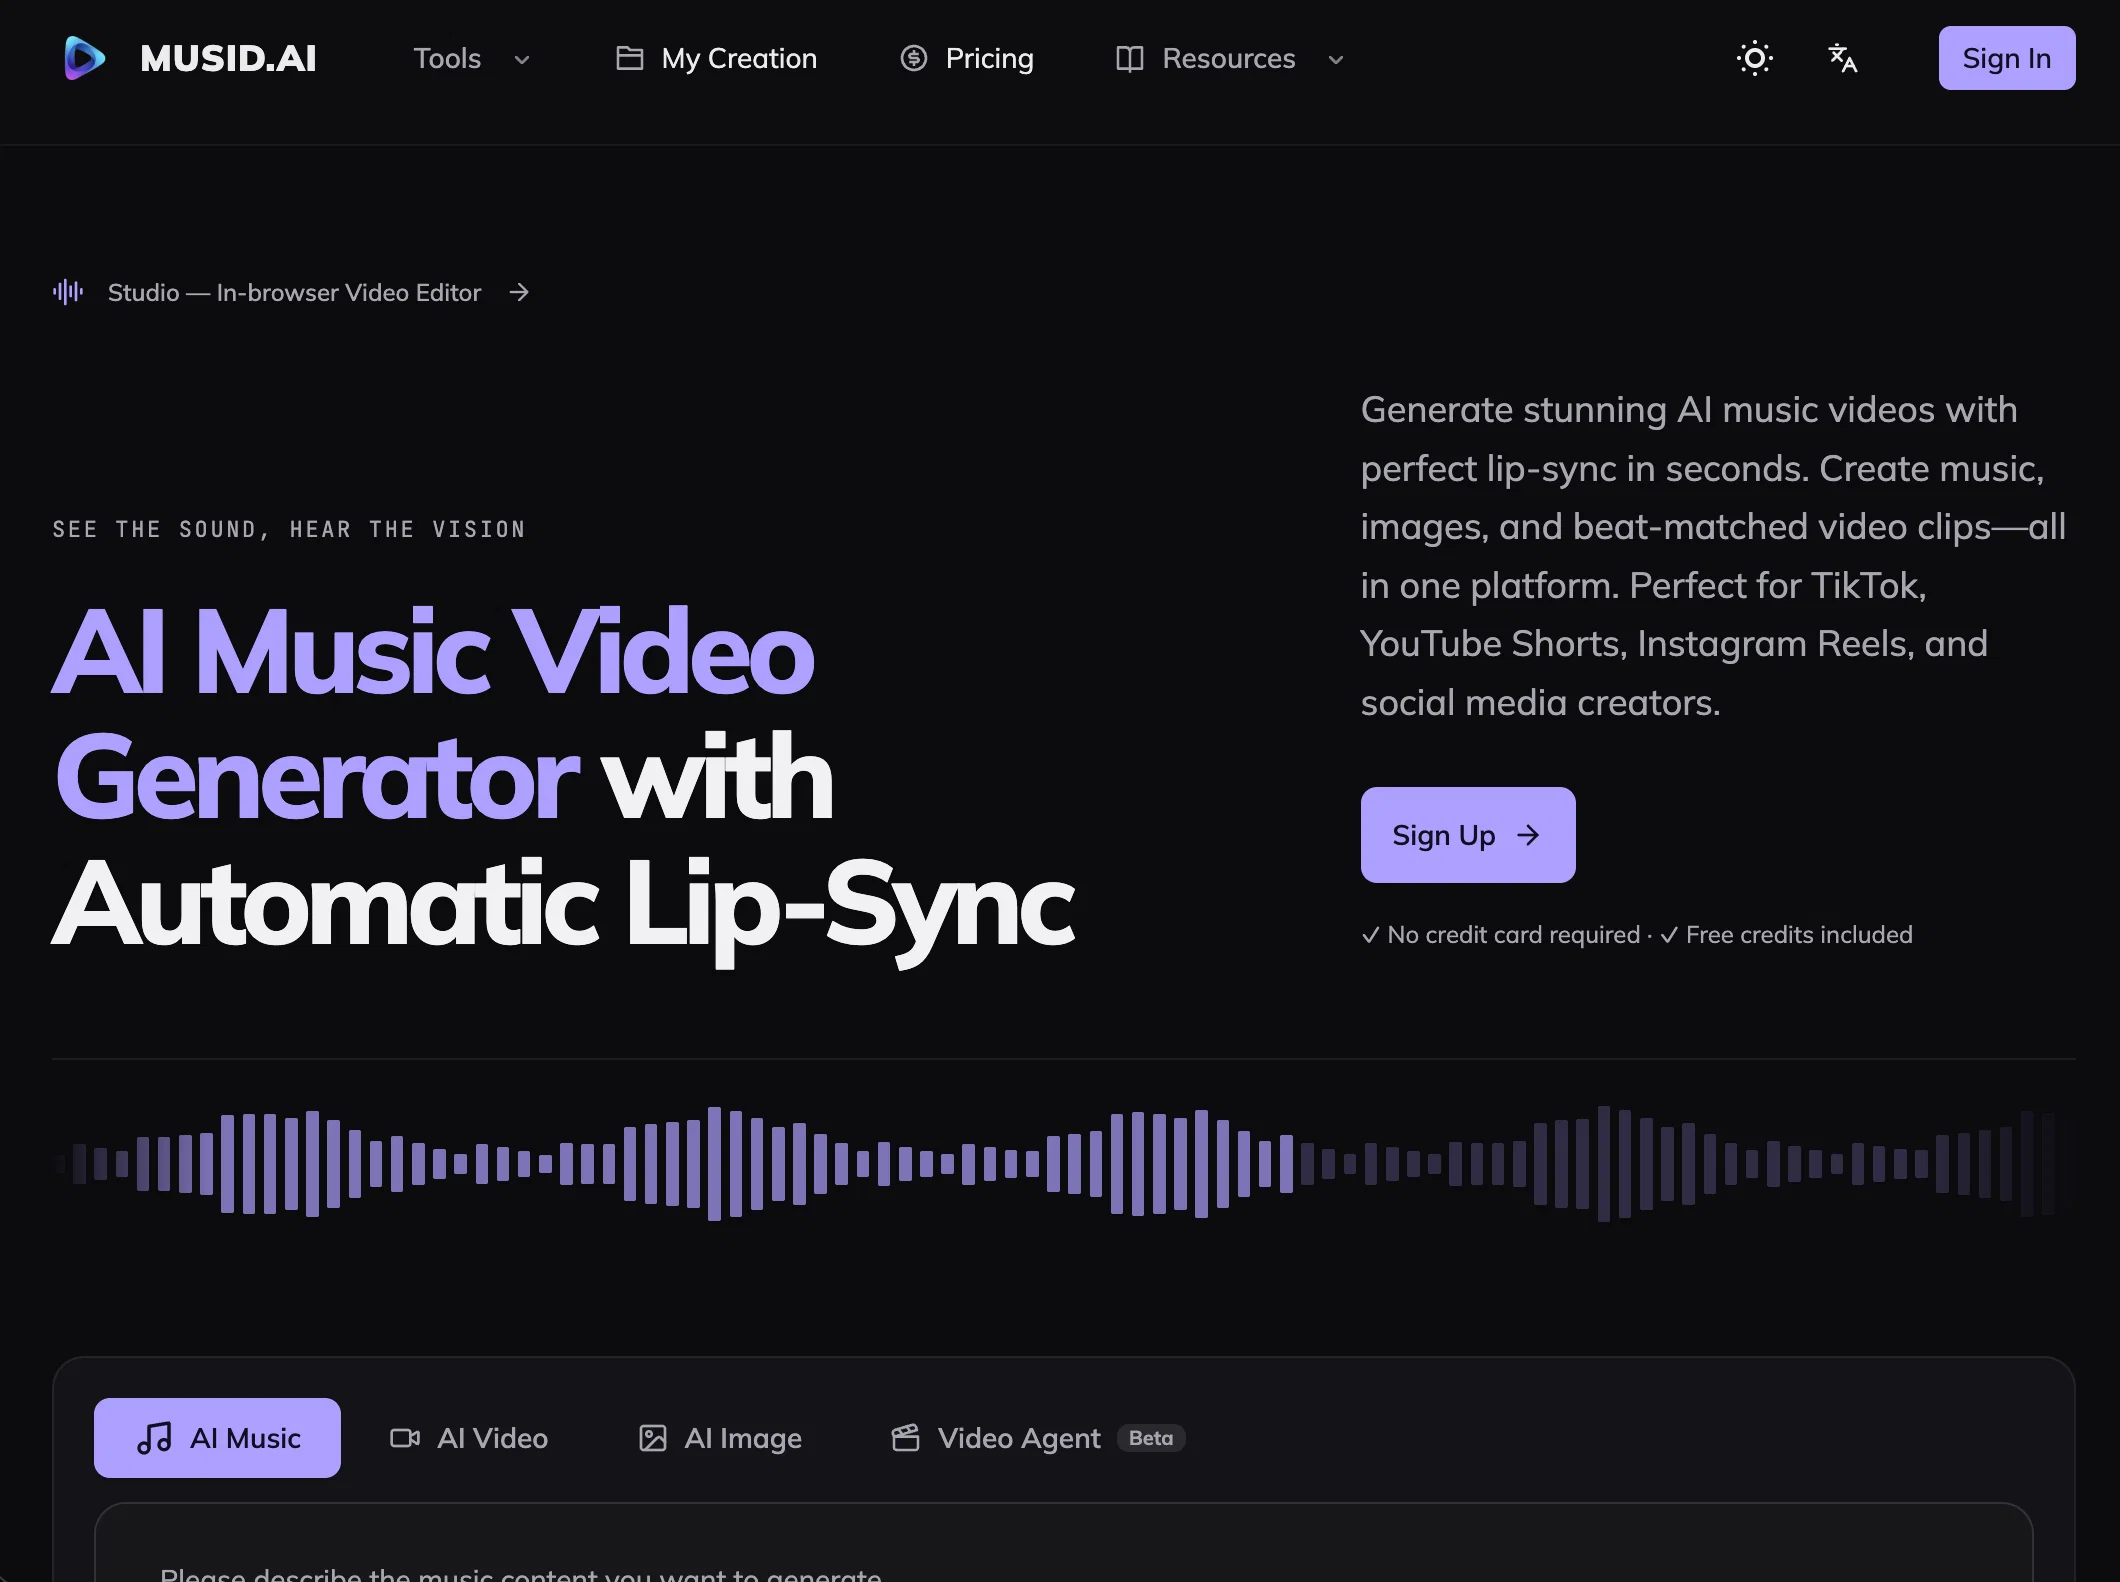This screenshot has height=1582, width=2120.
Task: Click the music note icon on AI Music
Action: tap(155, 1438)
